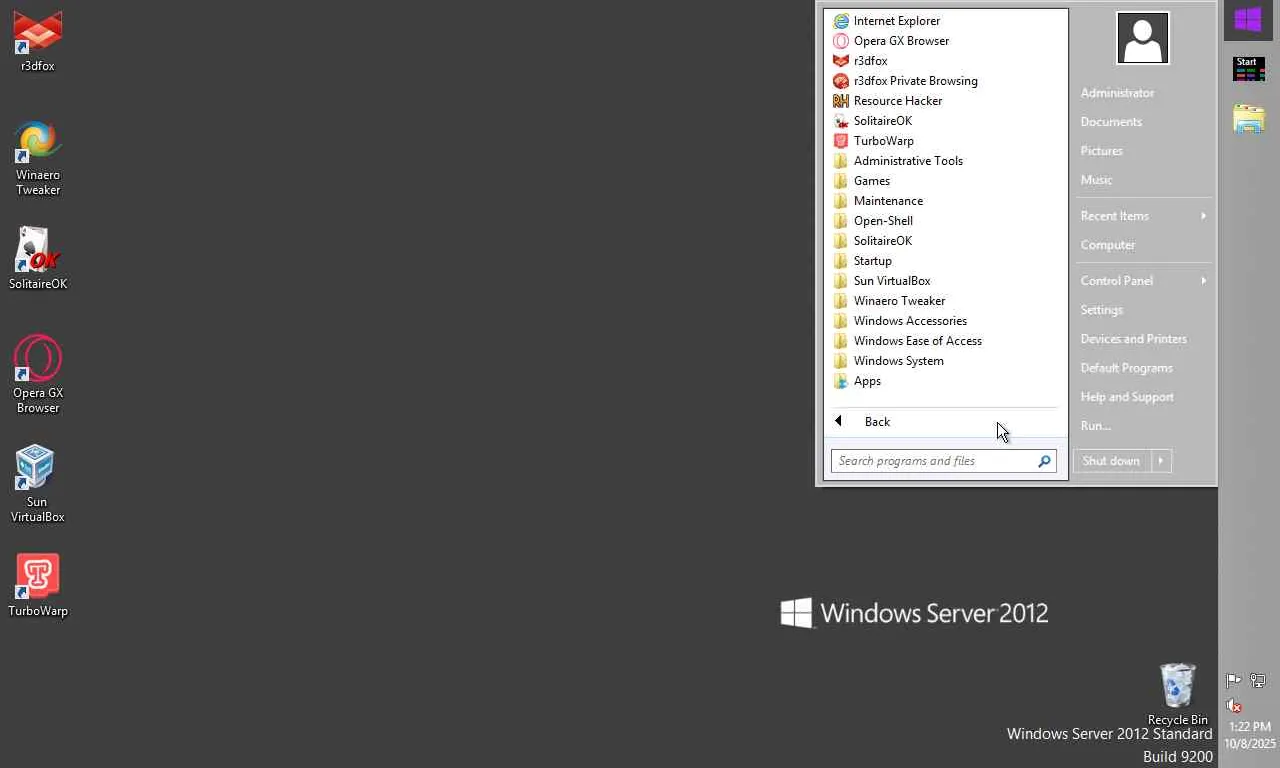Select the Opera GX Browser desktop shortcut
The image size is (1280, 768).
click(38, 373)
